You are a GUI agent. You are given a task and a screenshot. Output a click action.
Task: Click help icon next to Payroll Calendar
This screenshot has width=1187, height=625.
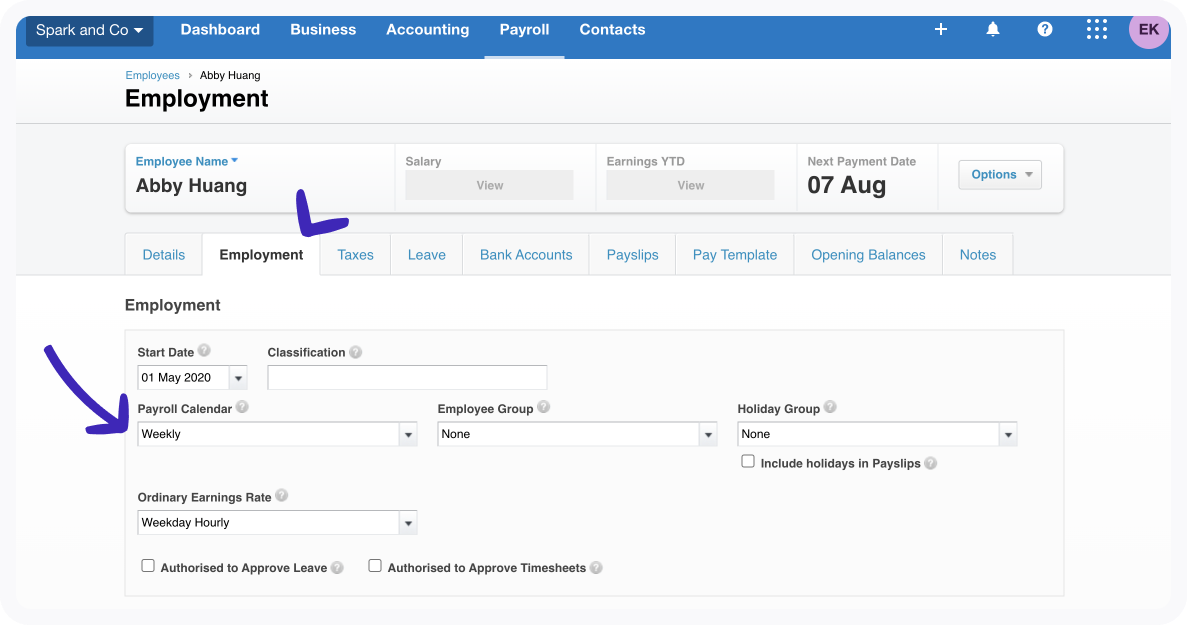(242, 408)
